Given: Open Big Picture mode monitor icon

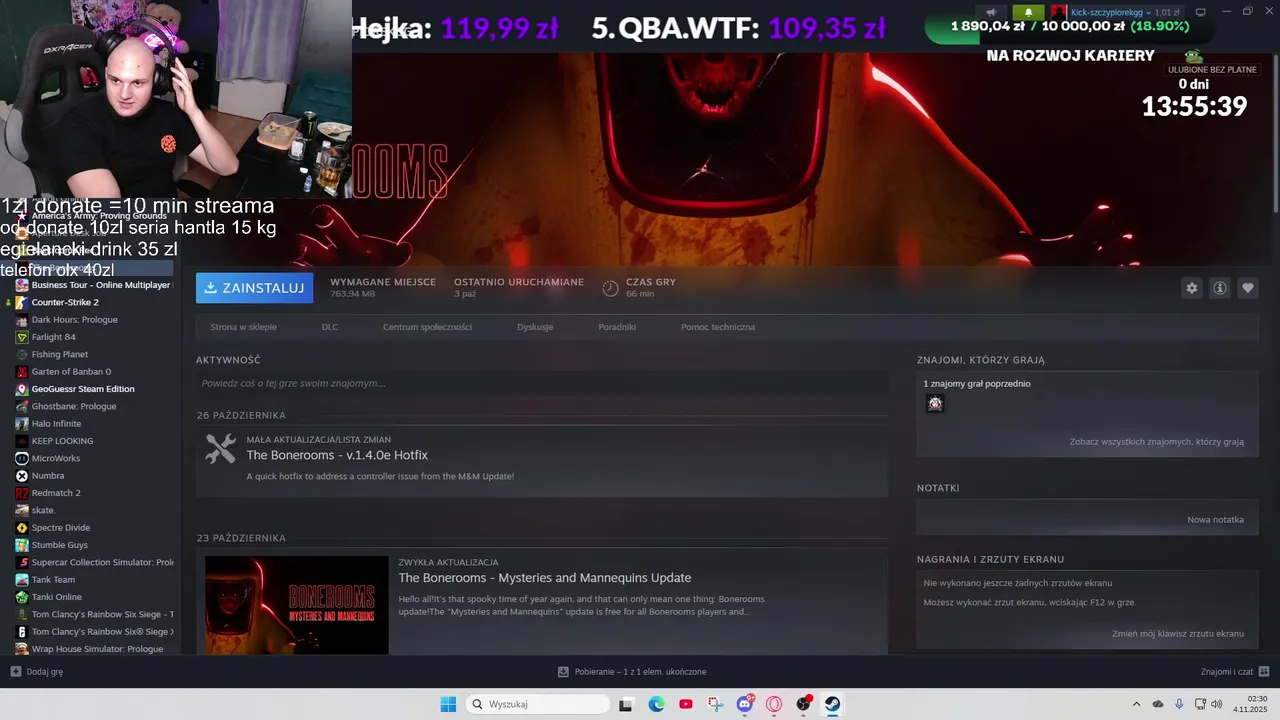Looking at the screenshot, I should (x=1201, y=12).
